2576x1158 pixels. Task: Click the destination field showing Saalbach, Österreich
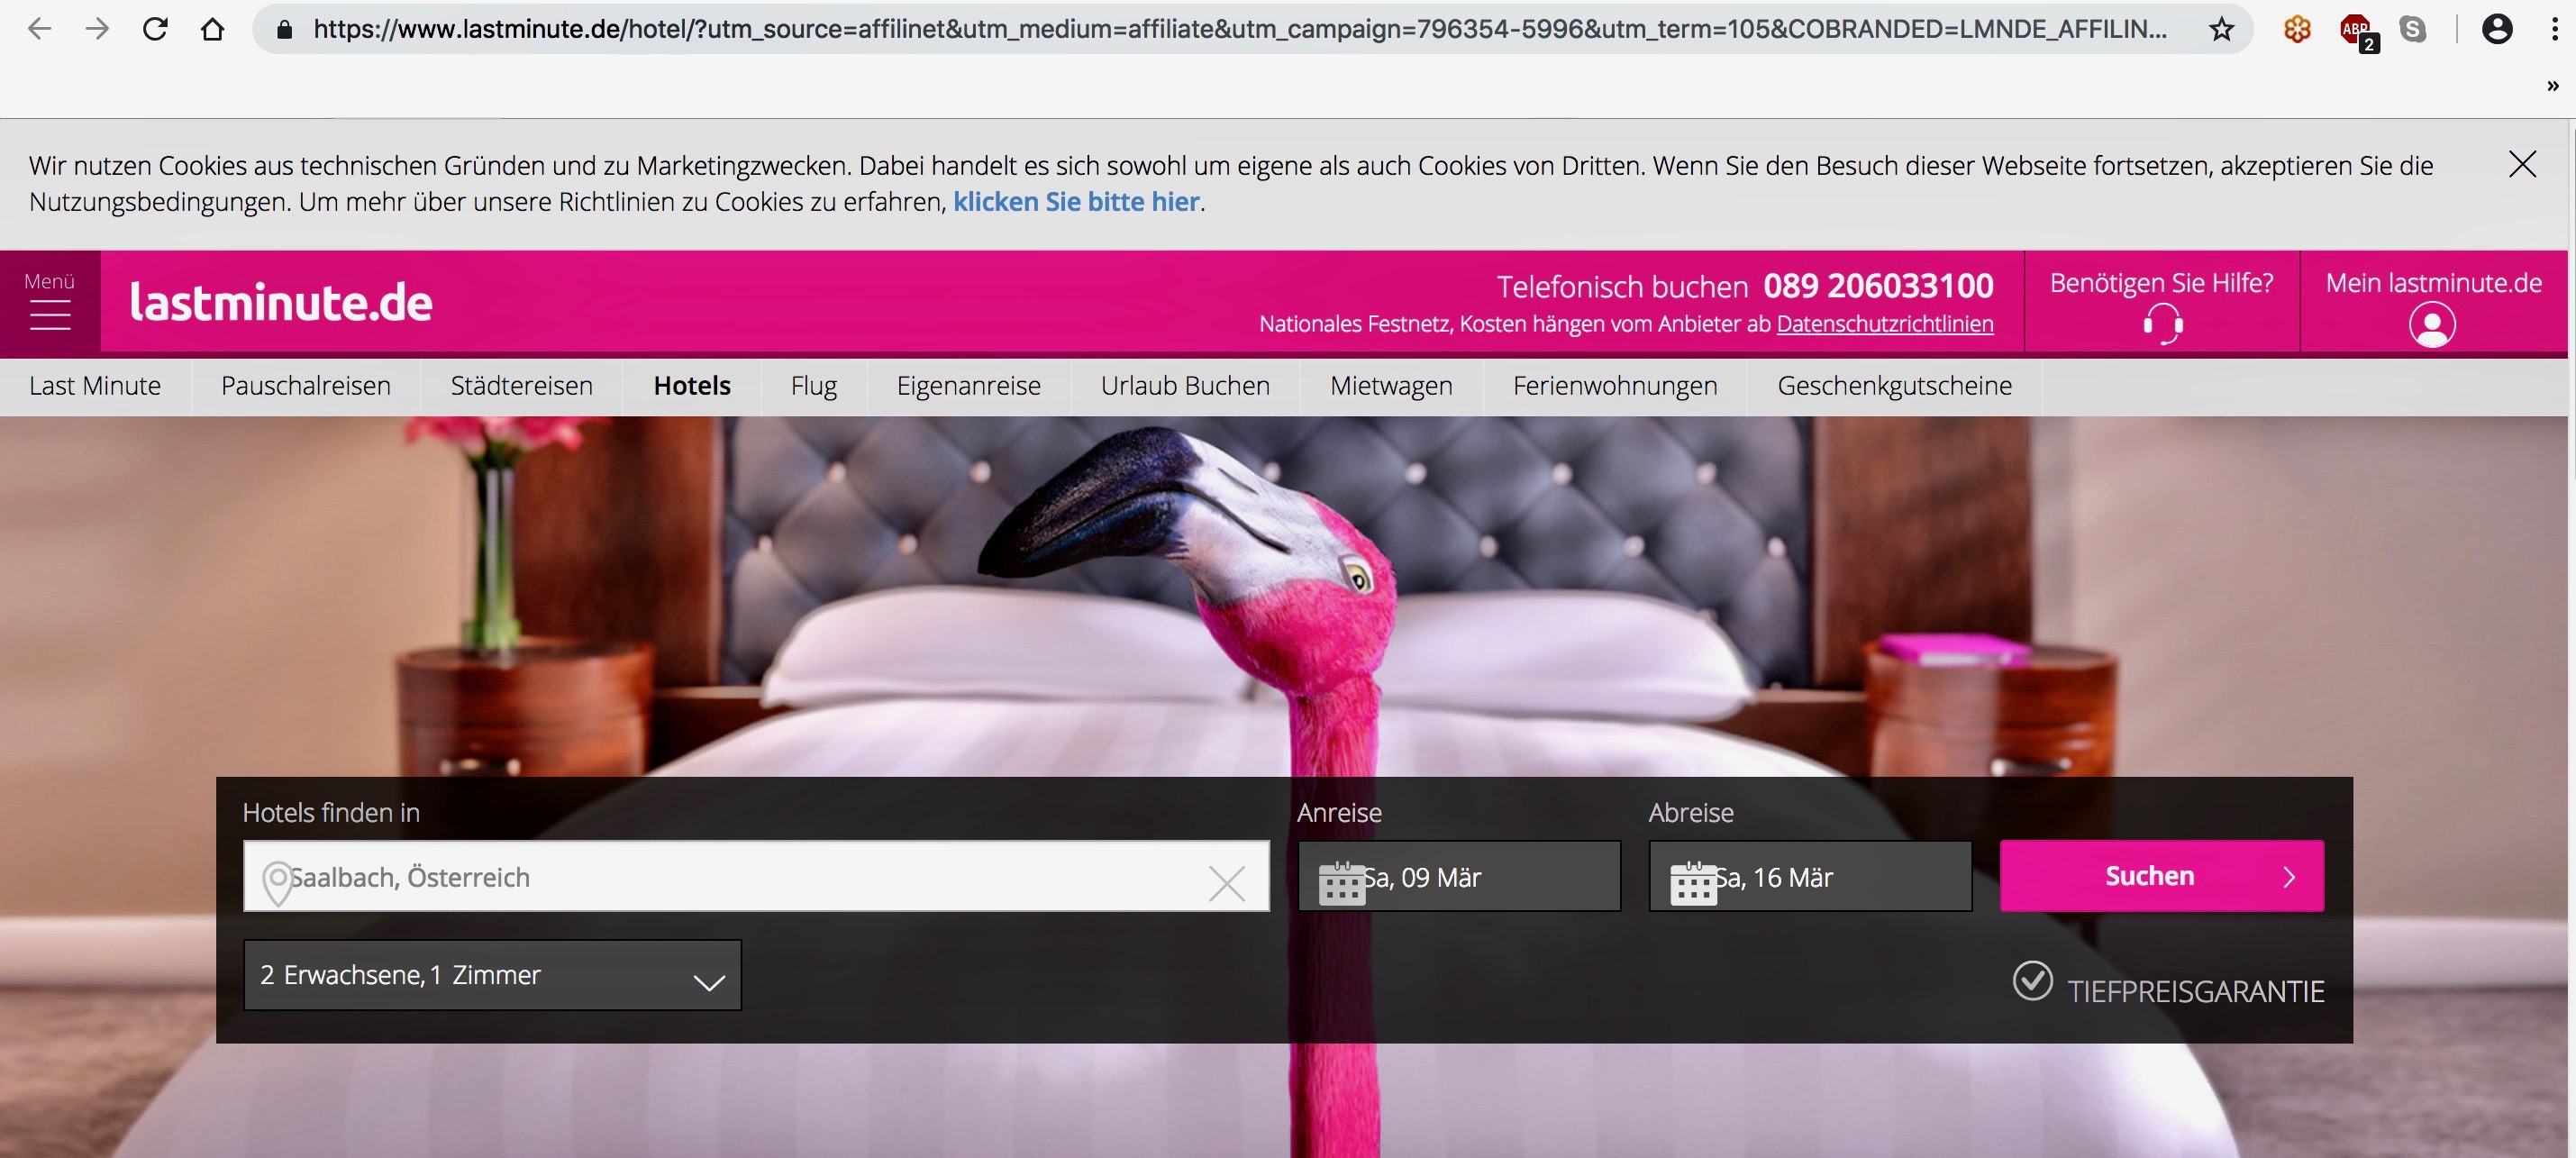[x=756, y=876]
